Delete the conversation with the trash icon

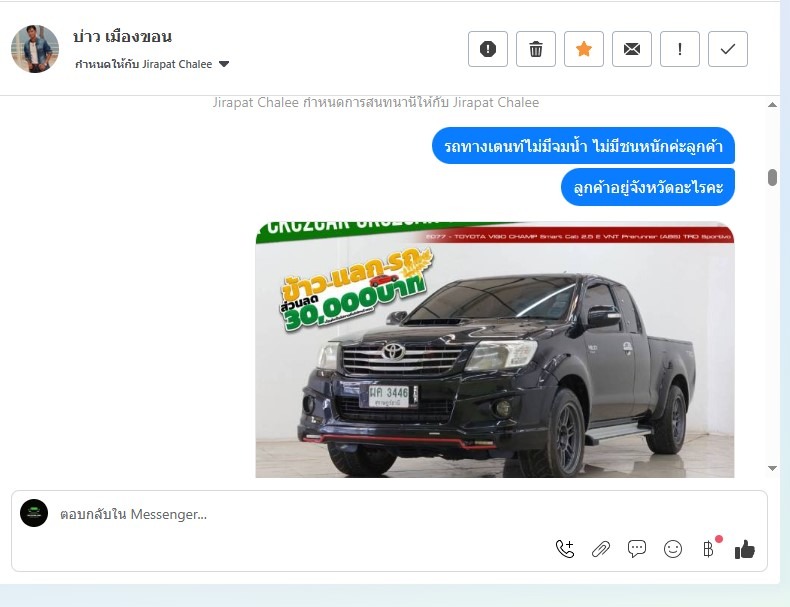pos(536,49)
